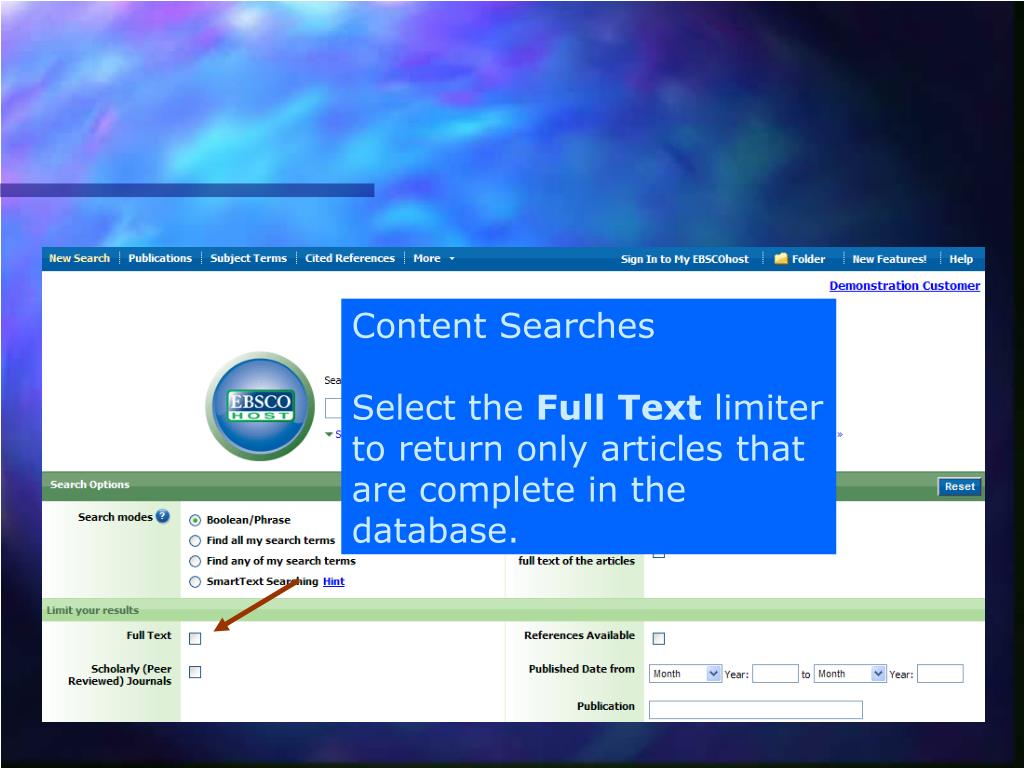Select Find all my search terms
Viewport: 1024px width, 768px height.
[195, 541]
